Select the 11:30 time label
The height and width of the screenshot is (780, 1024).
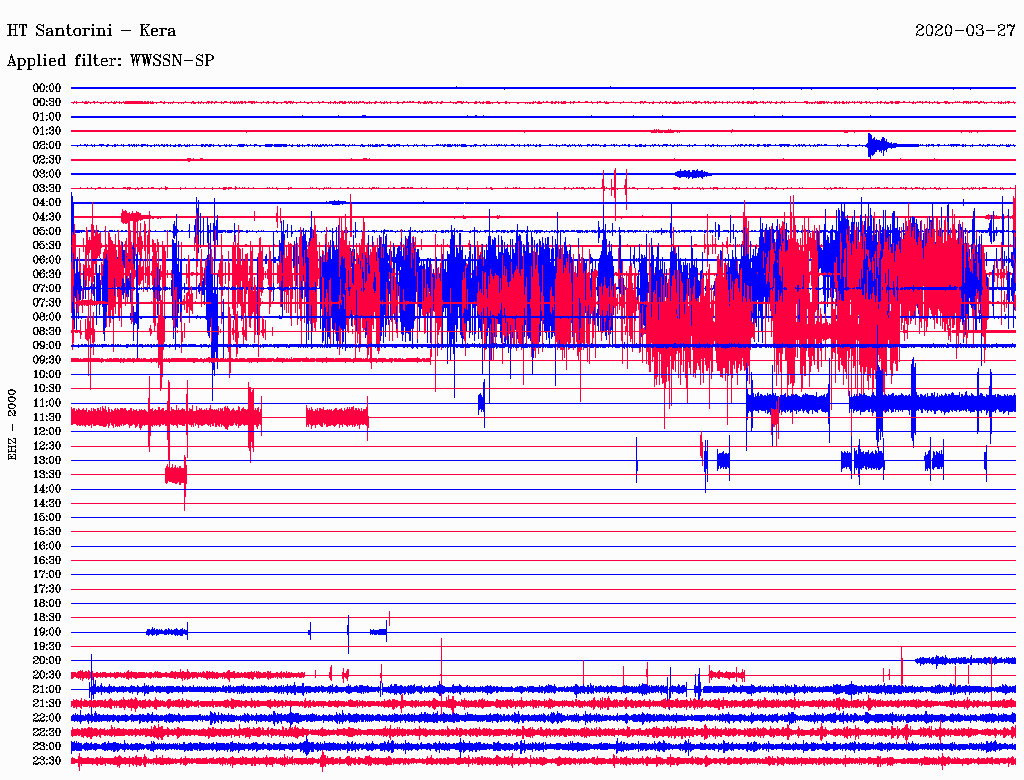tap(47, 418)
